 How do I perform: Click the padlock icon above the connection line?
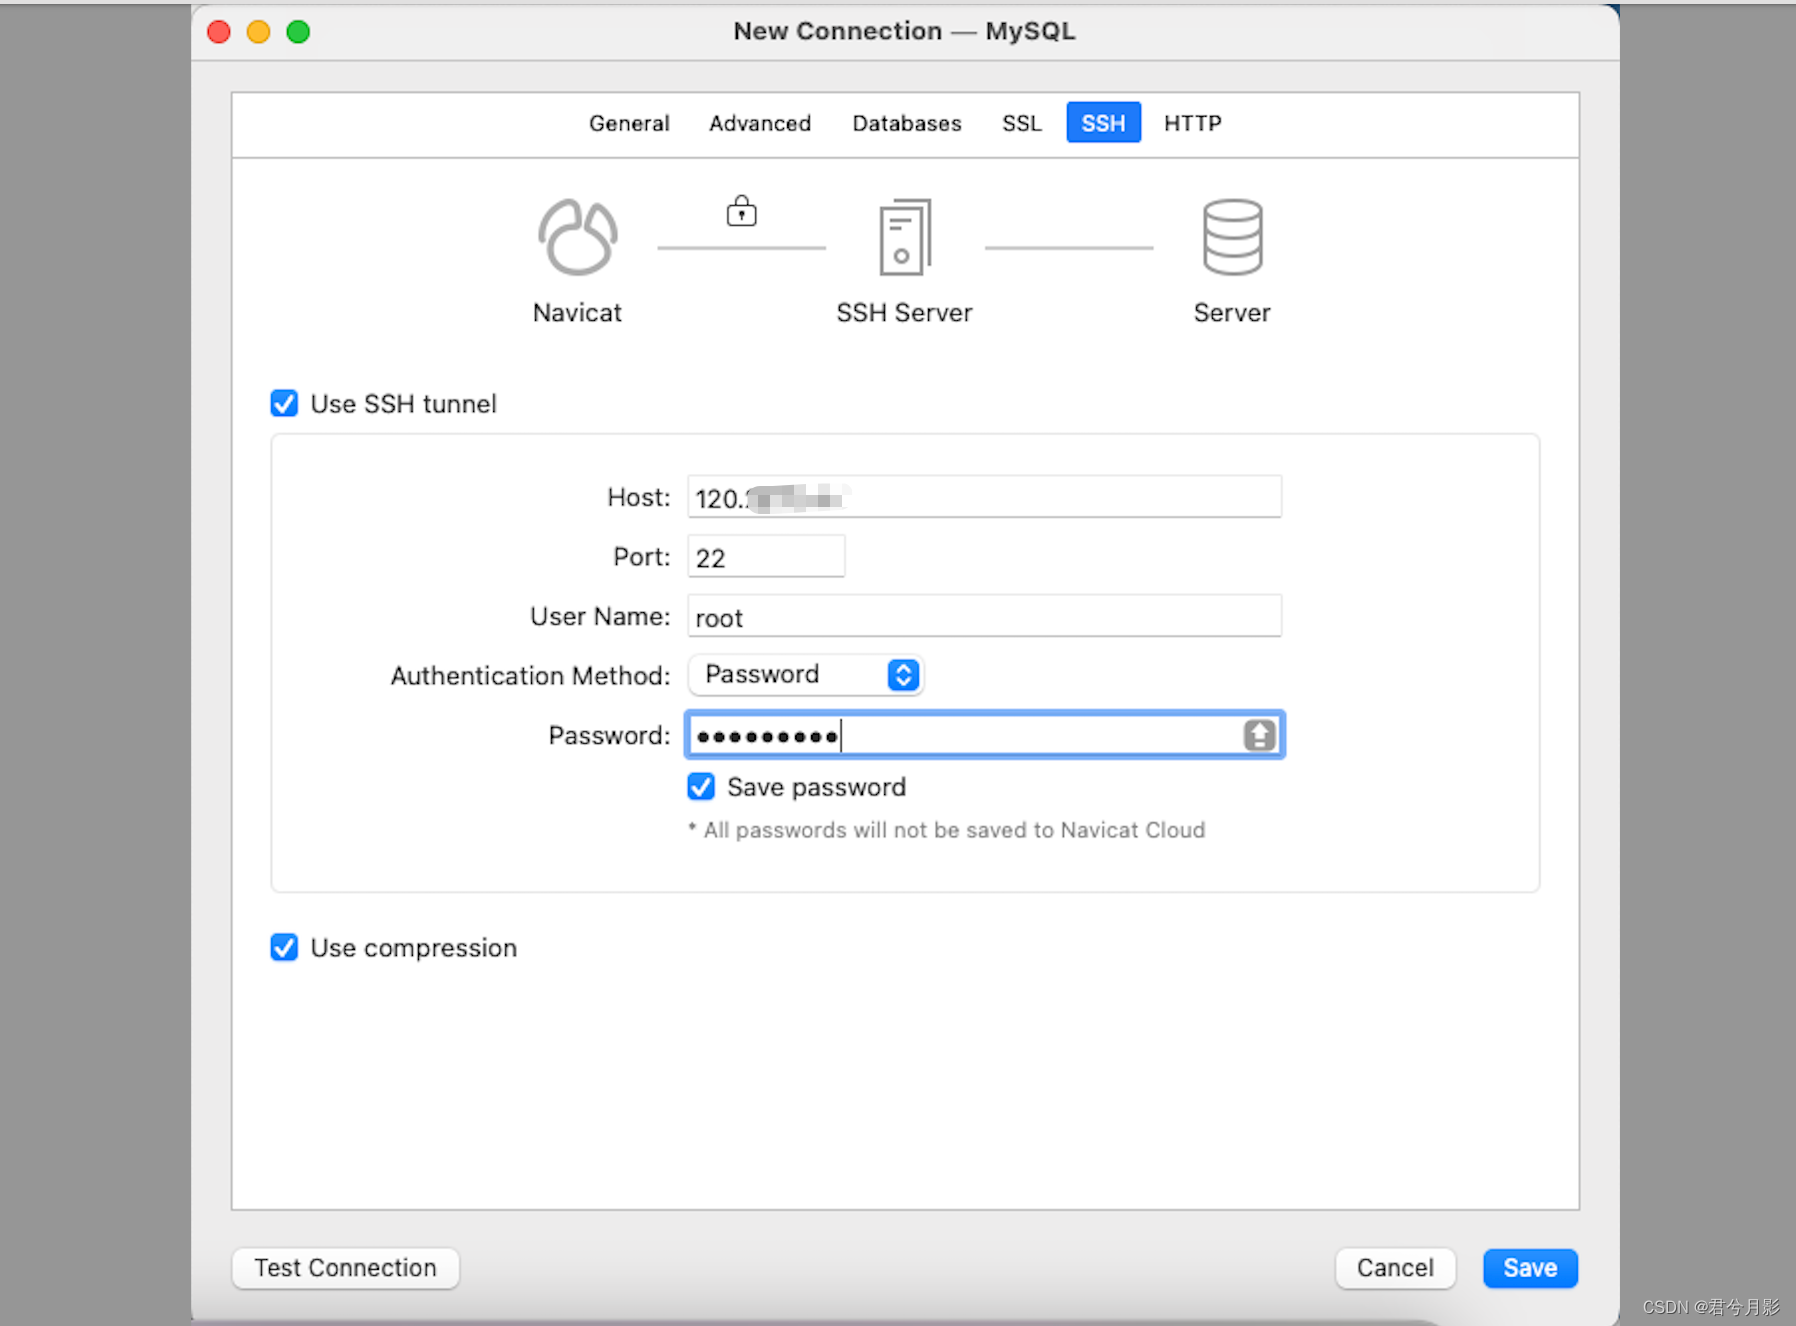coord(740,211)
